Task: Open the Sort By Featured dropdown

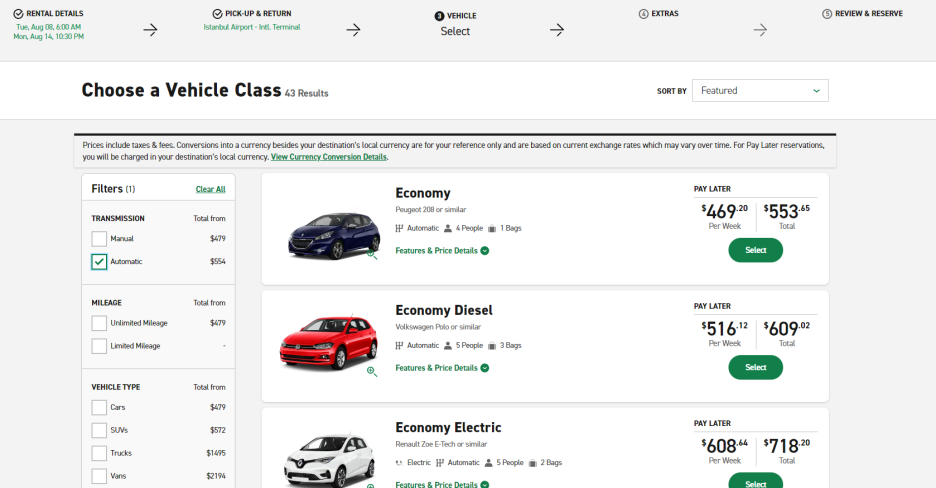Action: 760,91
